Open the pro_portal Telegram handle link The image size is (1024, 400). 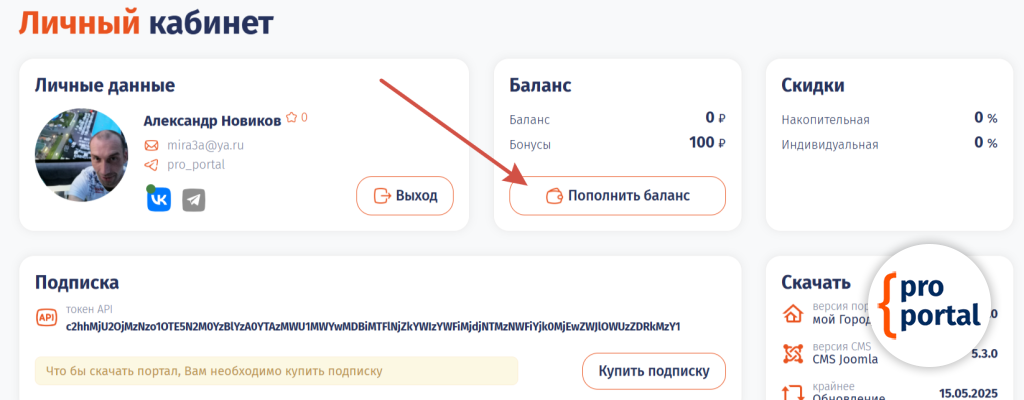(x=196, y=165)
